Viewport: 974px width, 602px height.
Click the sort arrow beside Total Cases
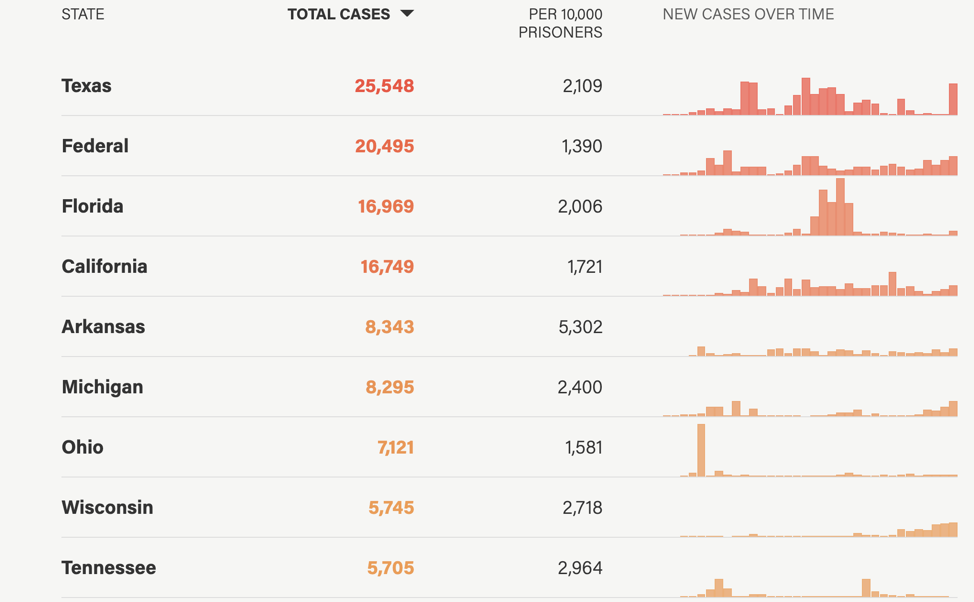pyautogui.click(x=407, y=14)
